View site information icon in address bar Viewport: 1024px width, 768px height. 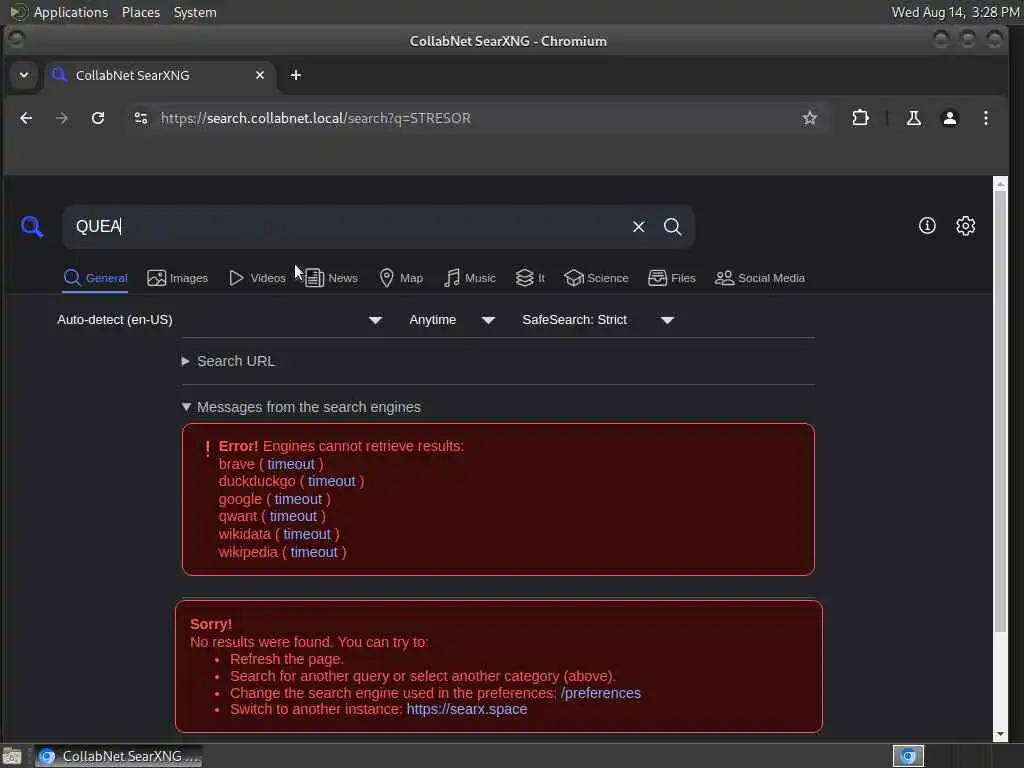point(140,118)
